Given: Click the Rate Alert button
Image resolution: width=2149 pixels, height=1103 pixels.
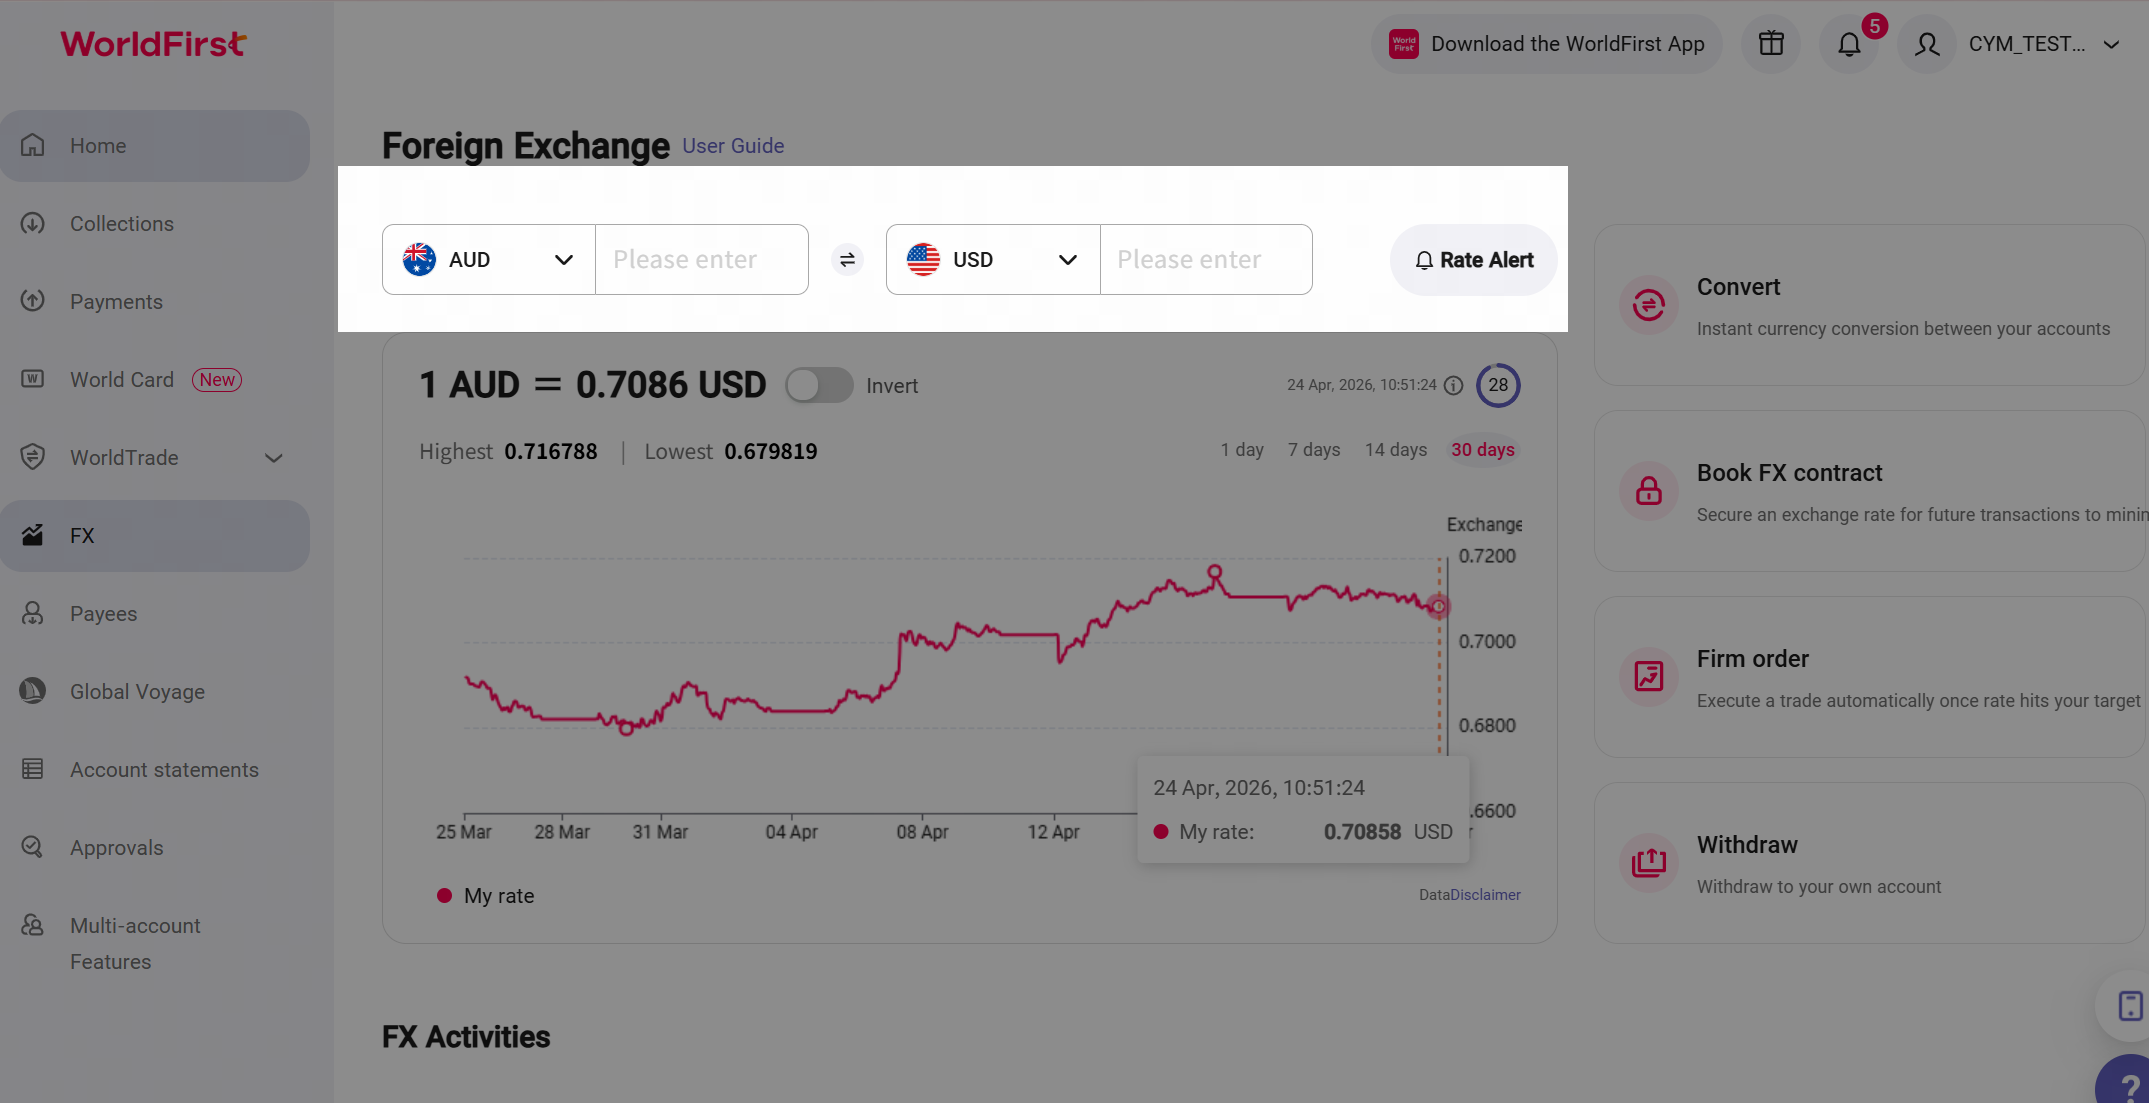Looking at the screenshot, I should coord(1473,260).
